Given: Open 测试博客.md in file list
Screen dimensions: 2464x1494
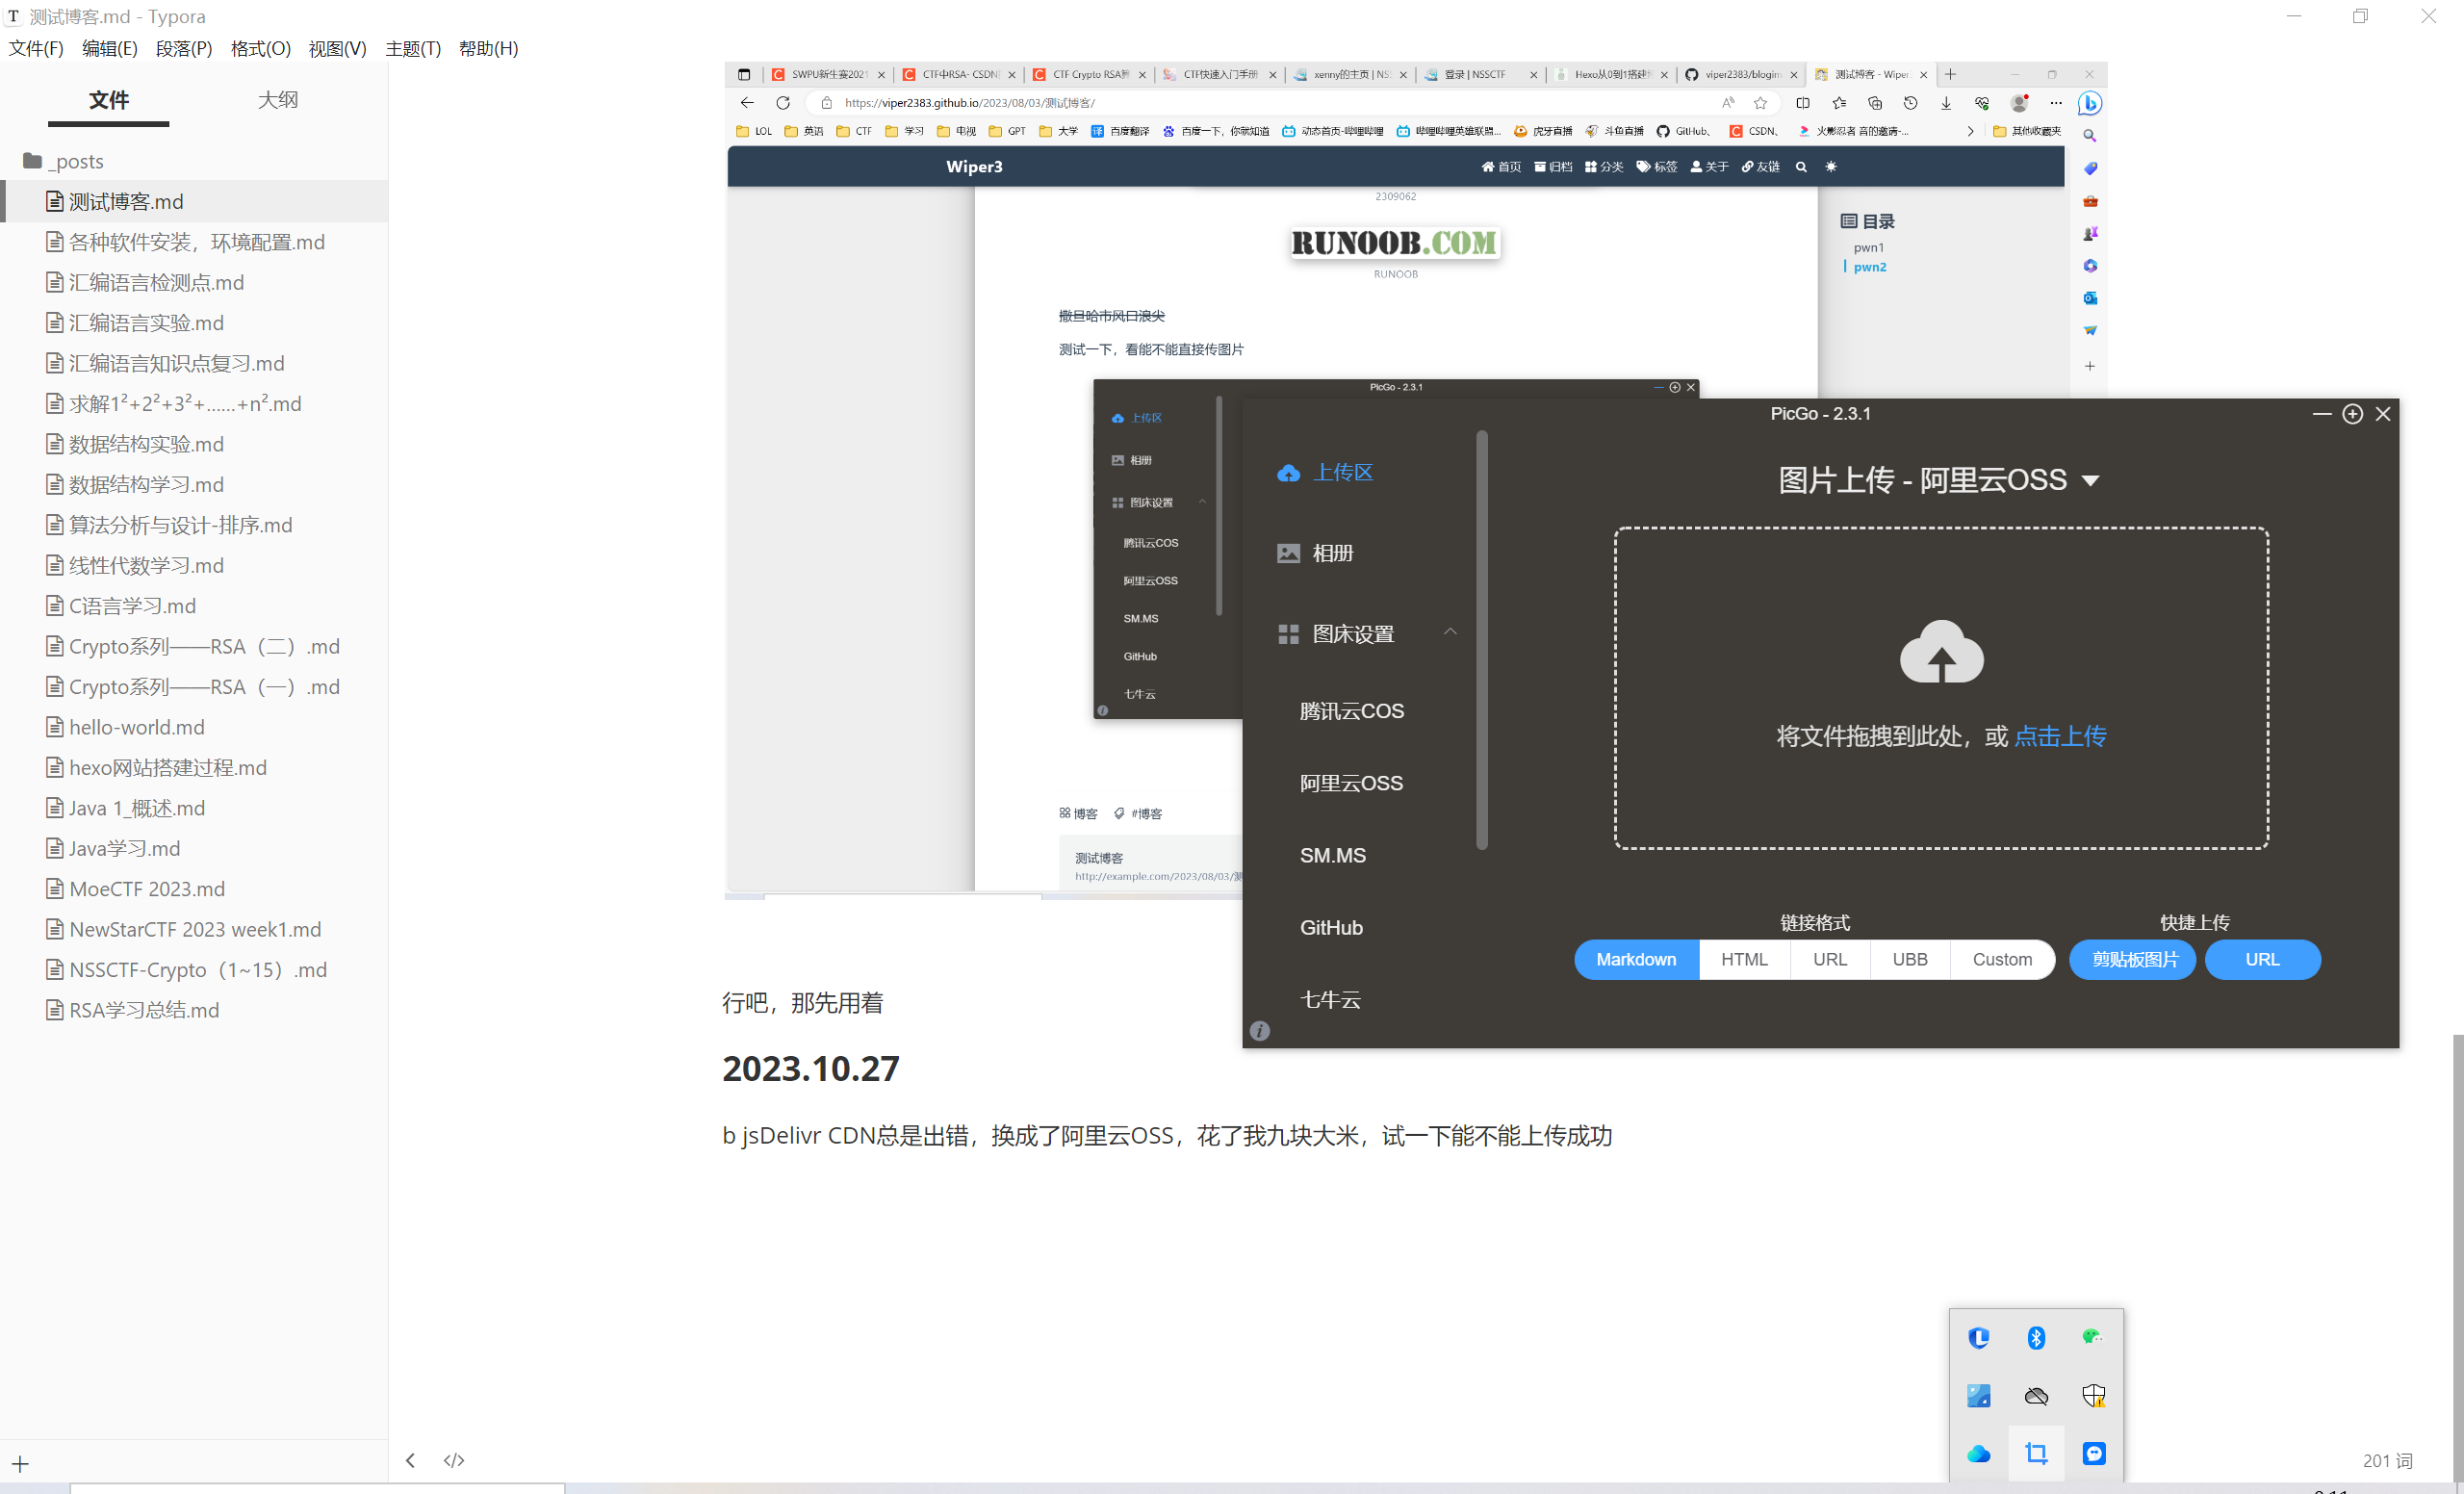Looking at the screenshot, I should coord(194,201).
